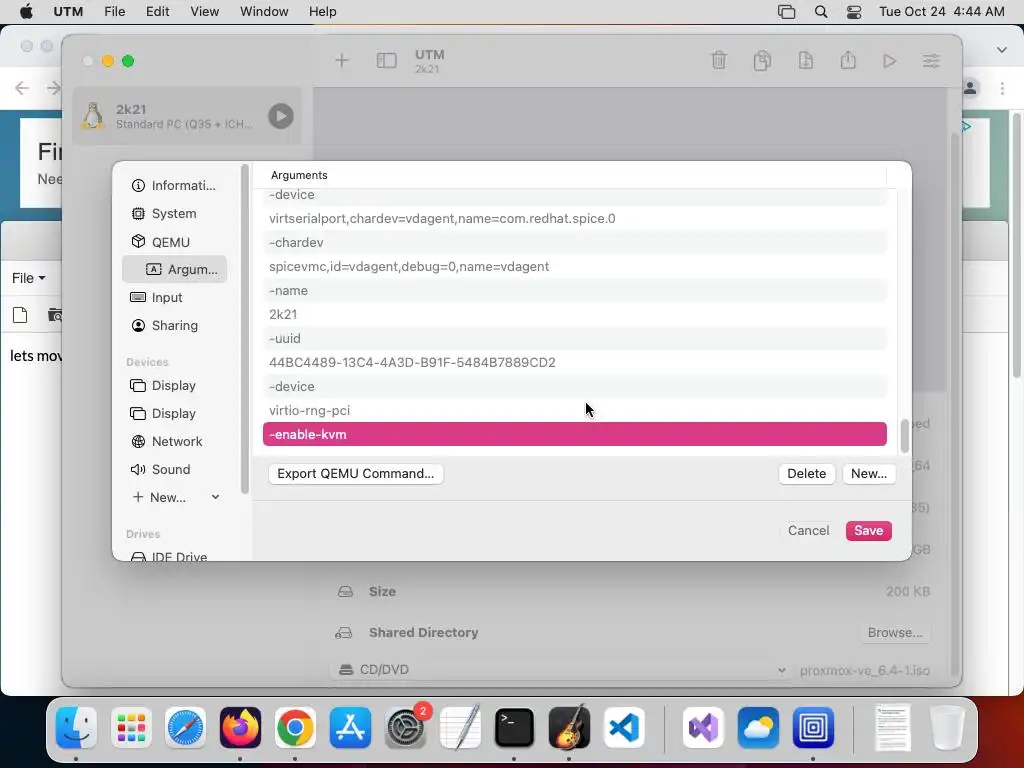This screenshot has width=1024, height=768.
Task: Click the share icon in UTM toolbar
Action: pos(848,60)
